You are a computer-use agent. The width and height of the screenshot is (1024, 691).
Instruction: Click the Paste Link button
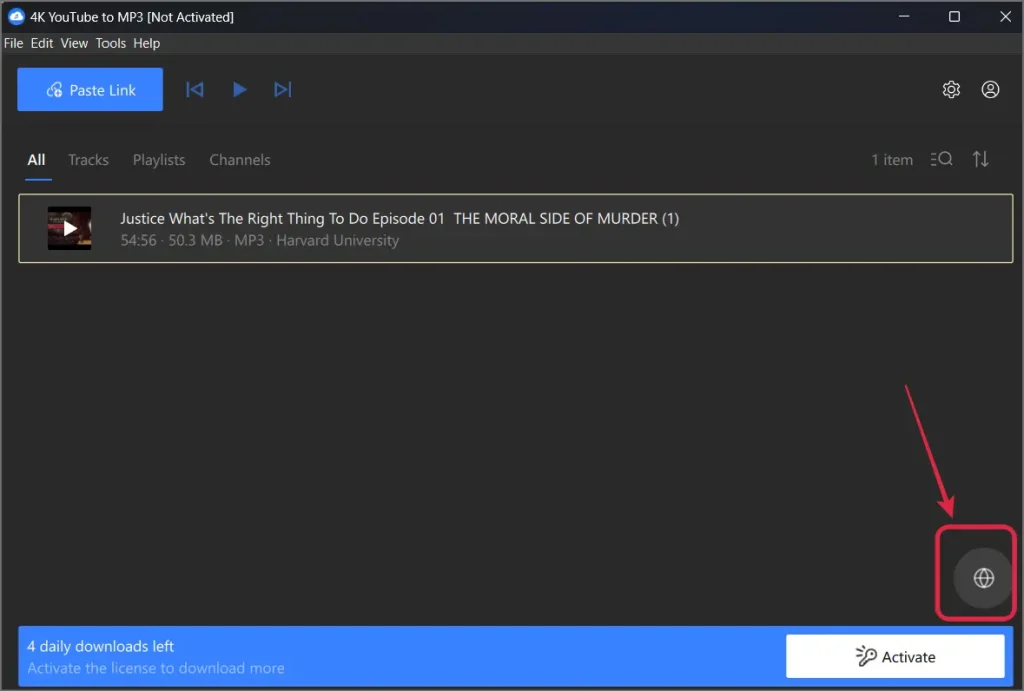click(x=89, y=89)
